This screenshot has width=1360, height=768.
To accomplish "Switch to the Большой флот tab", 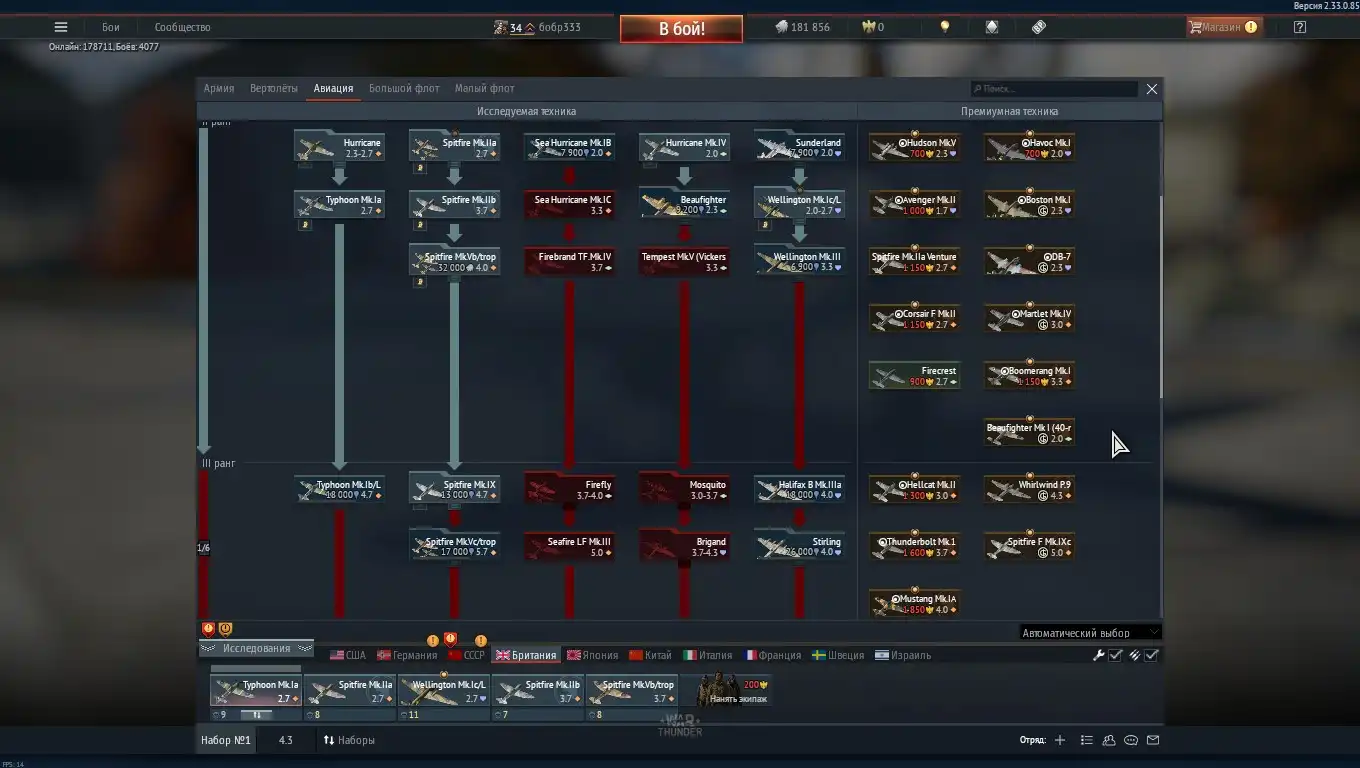I will (x=404, y=88).
